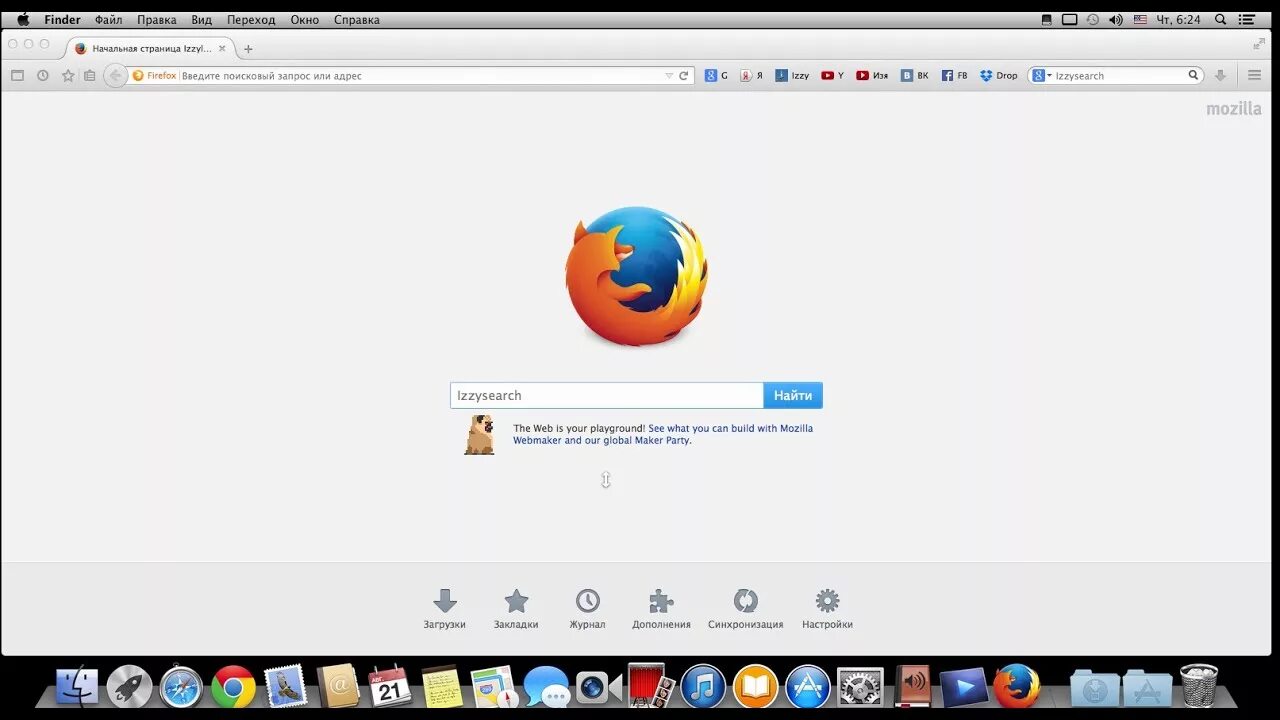Open Messages in the Dock
1280x720 pixels.
546,687
